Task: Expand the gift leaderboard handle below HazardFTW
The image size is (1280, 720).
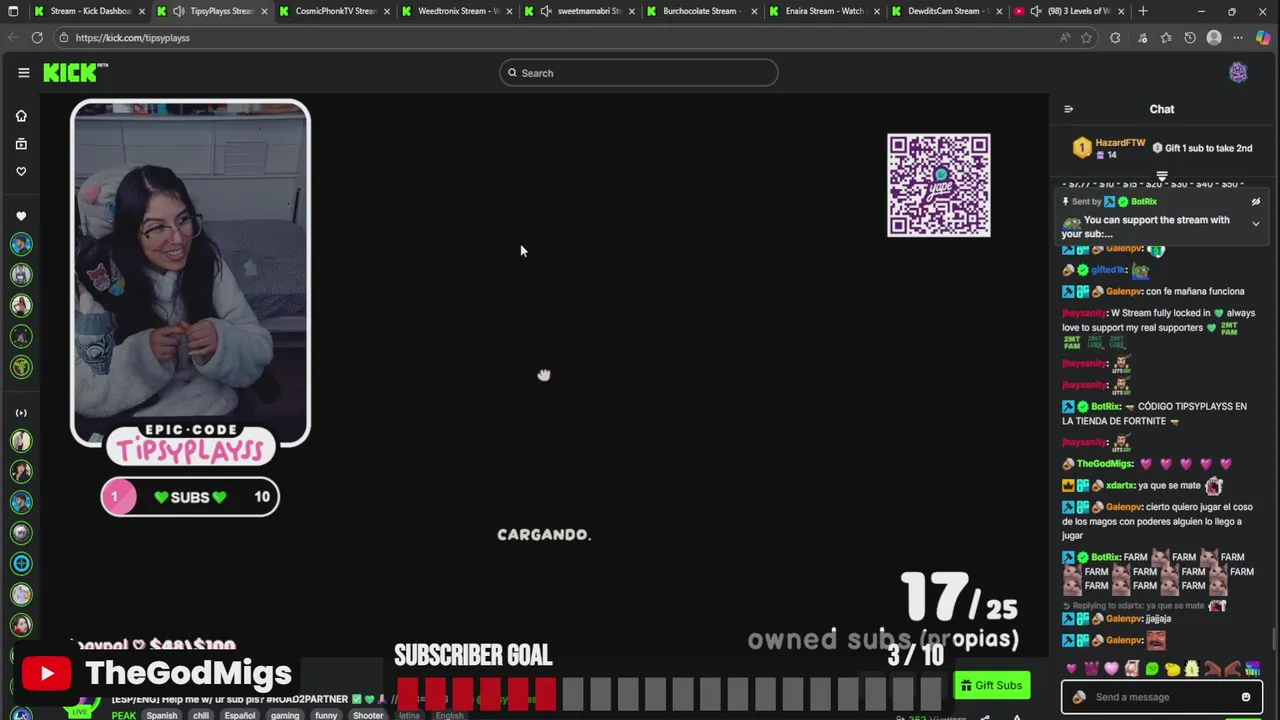Action: tap(1162, 176)
